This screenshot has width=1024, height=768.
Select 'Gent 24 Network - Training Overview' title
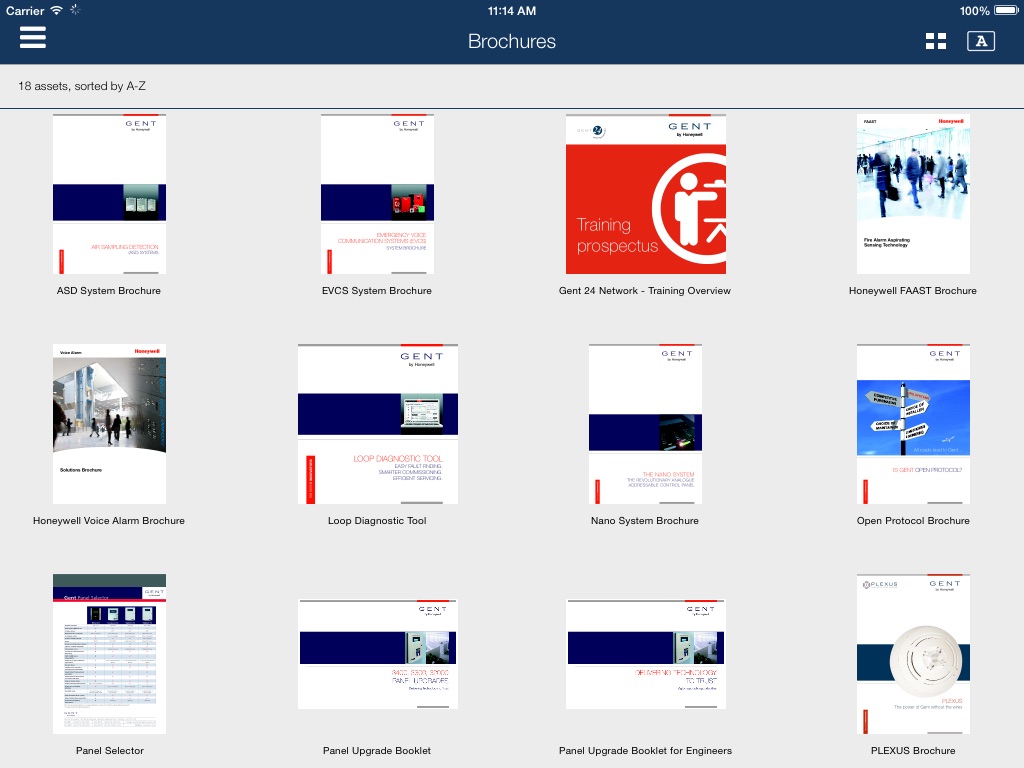click(x=645, y=291)
